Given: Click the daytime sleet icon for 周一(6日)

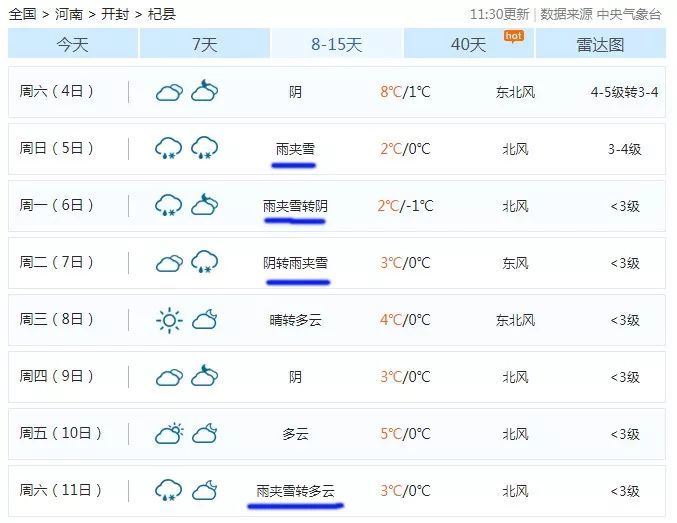Looking at the screenshot, I should click(168, 205).
